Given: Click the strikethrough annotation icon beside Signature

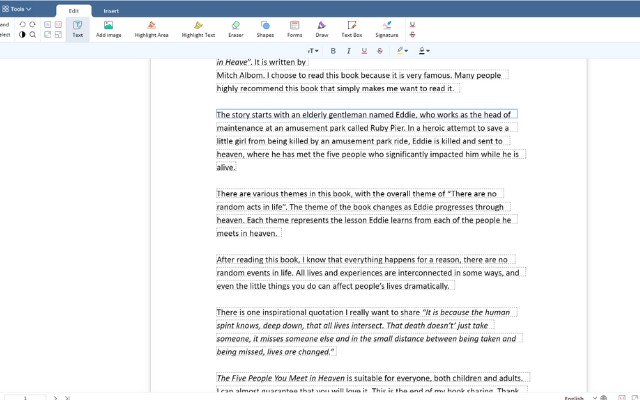Looking at the screenshot, I should click(x=412, y=35).
